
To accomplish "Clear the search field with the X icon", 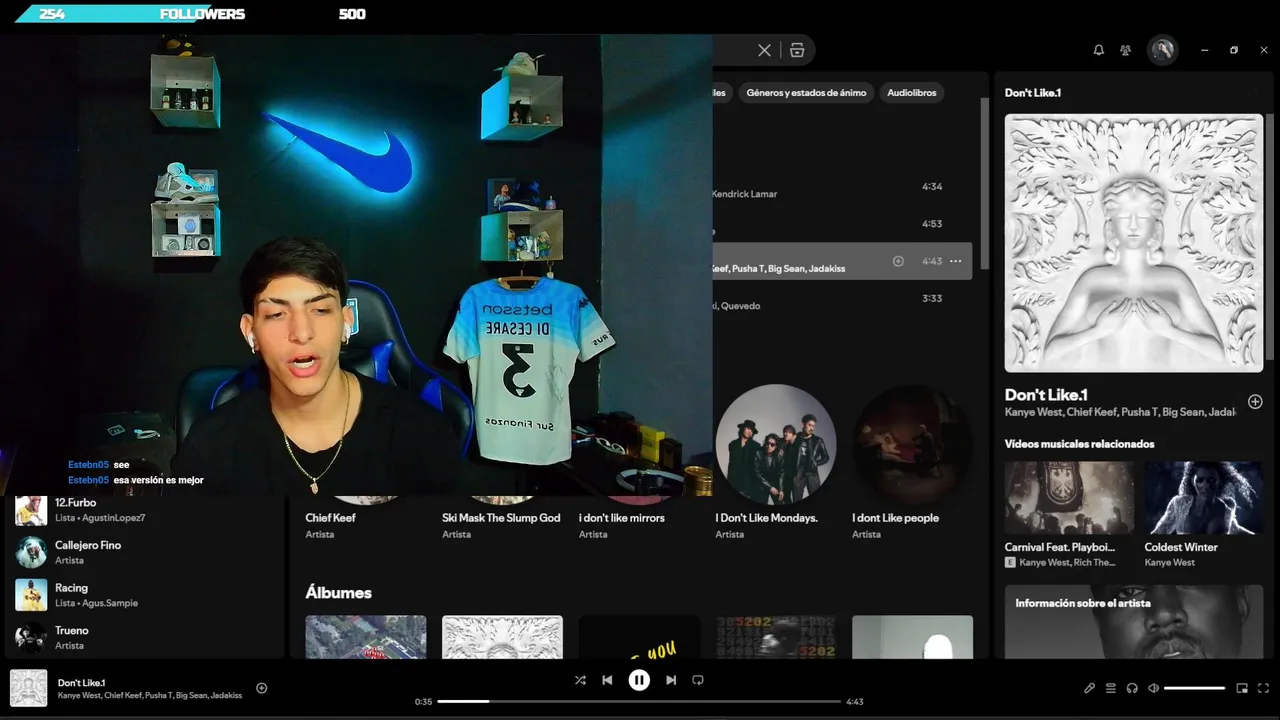I will coord(764,50).
